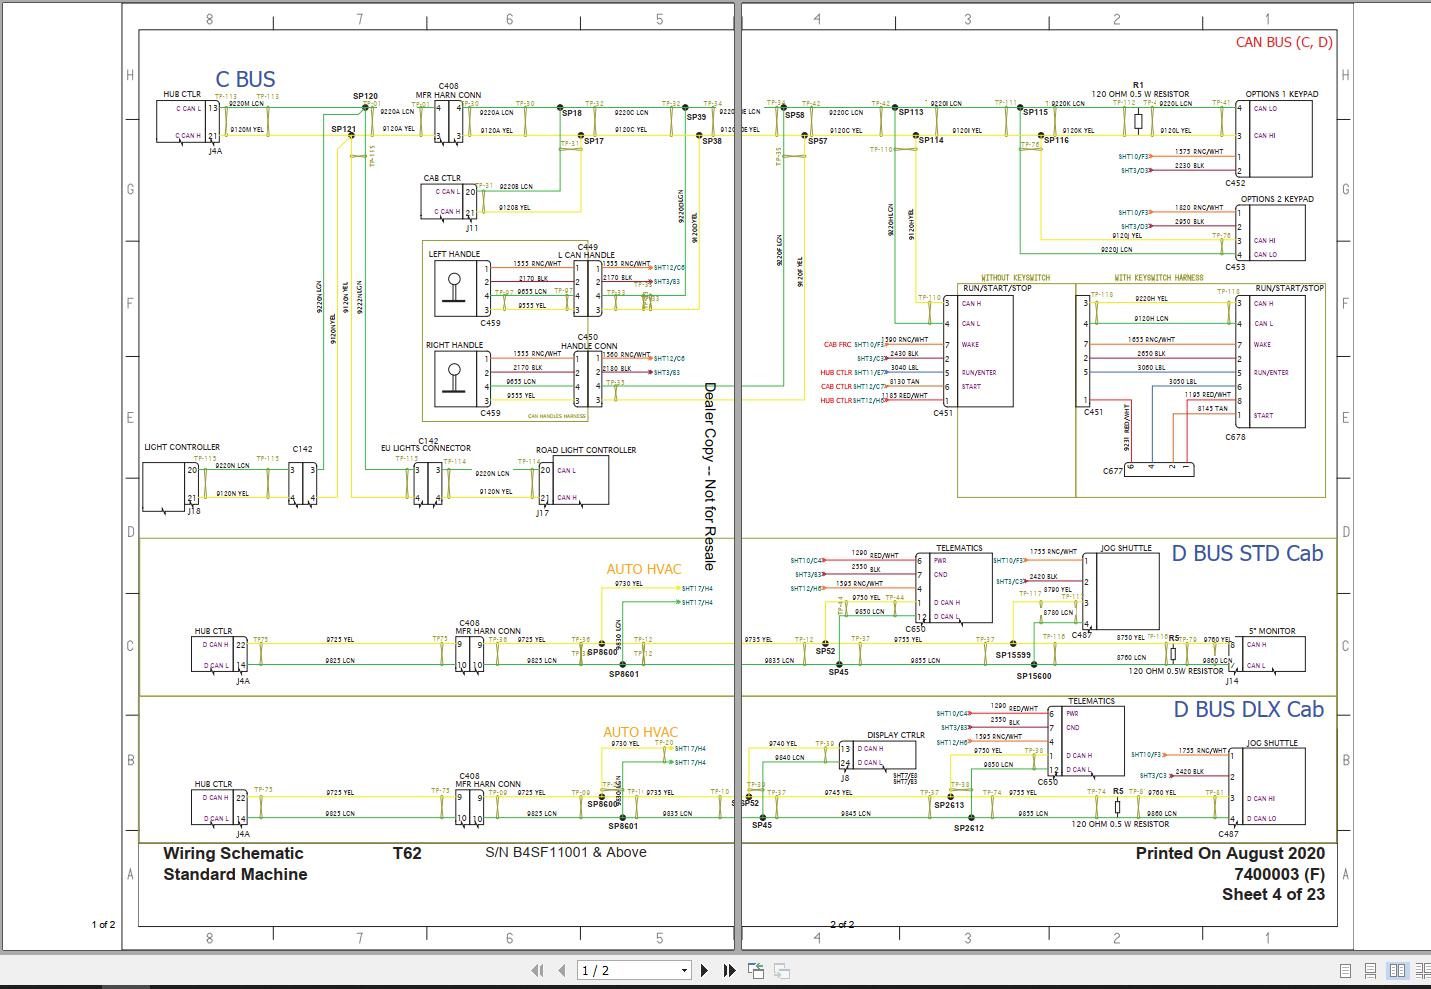Image resolution: width=1431 pixels, height=989 pixels.
Task: Jump to the last page
Action: click(x=730, y=971)
